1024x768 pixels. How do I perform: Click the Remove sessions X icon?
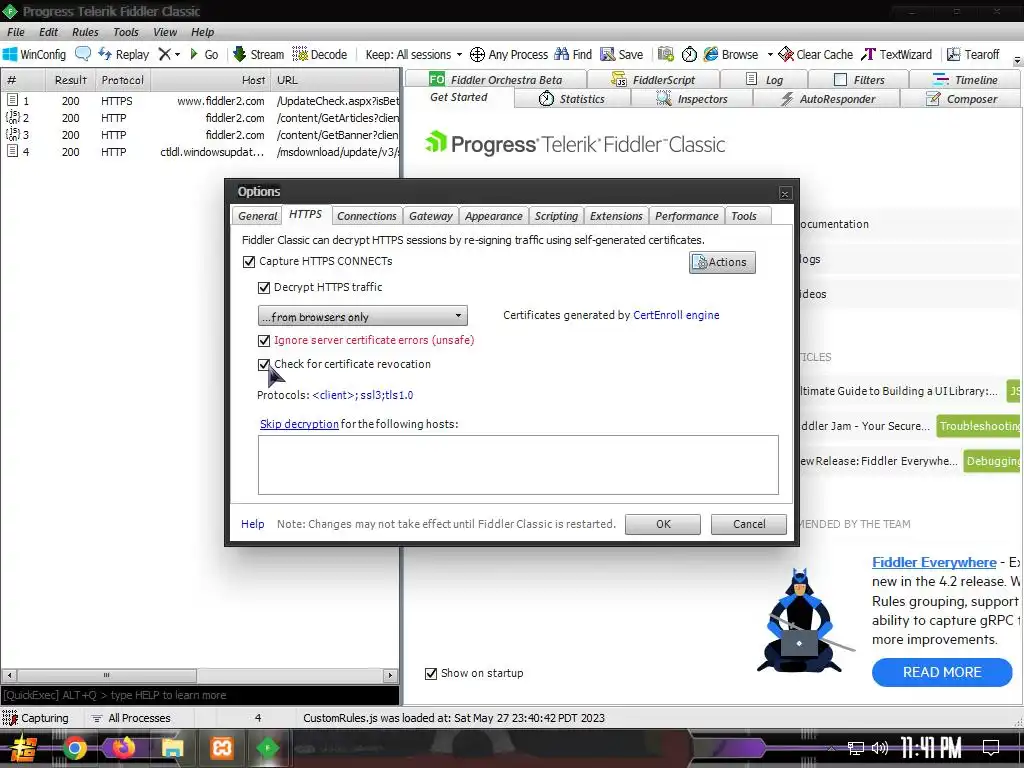165,54
